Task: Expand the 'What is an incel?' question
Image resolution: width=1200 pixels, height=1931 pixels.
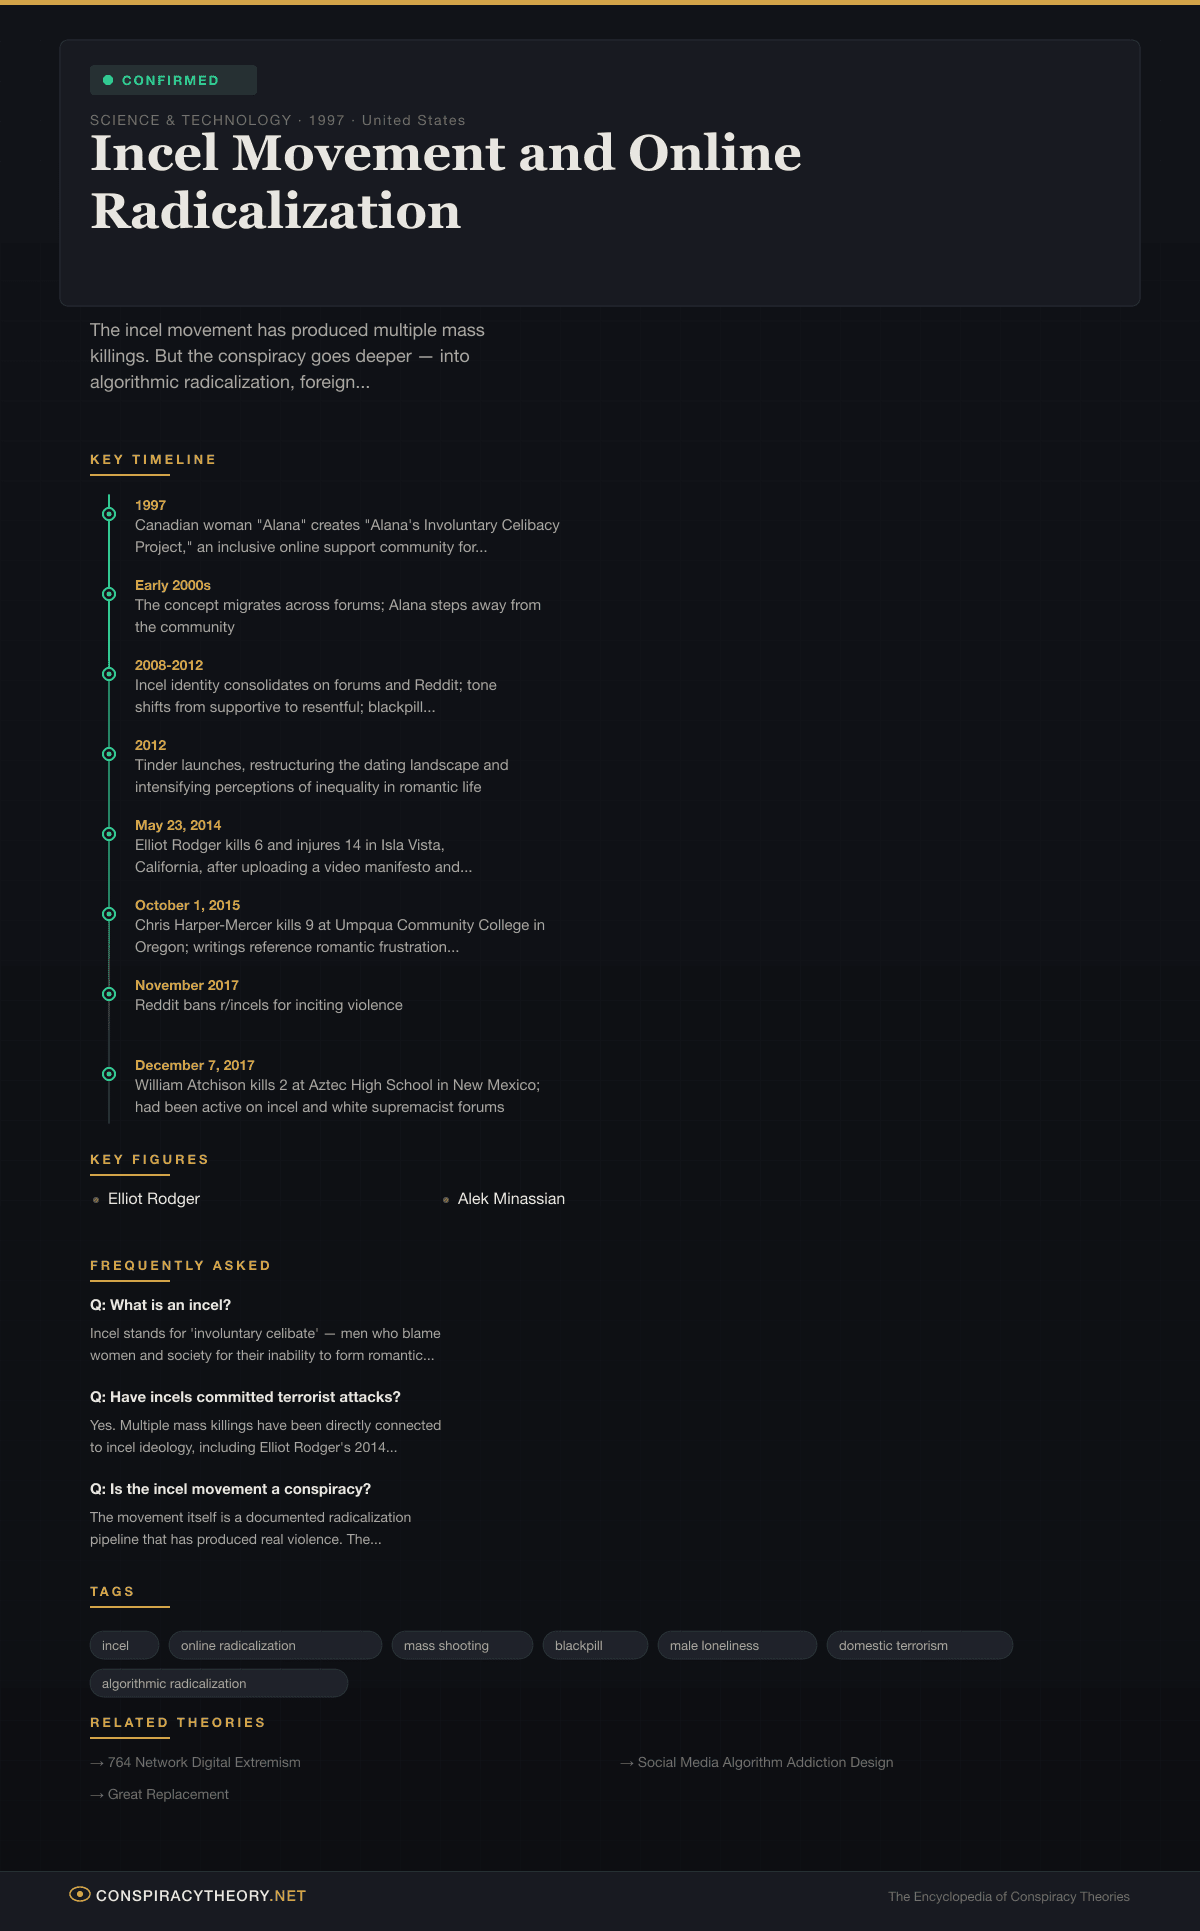Action: (x=161, y=1305)
